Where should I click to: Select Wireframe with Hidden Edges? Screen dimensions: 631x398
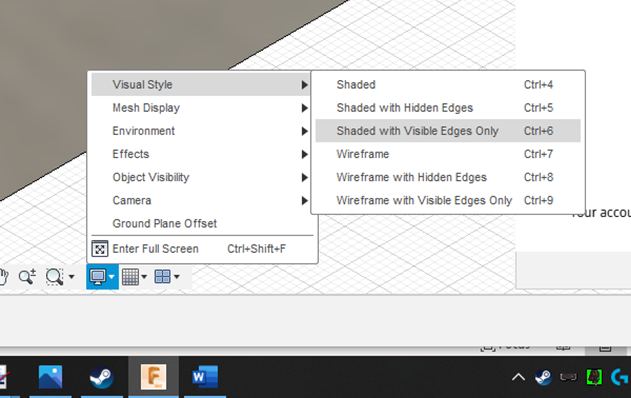coord(448,177)
